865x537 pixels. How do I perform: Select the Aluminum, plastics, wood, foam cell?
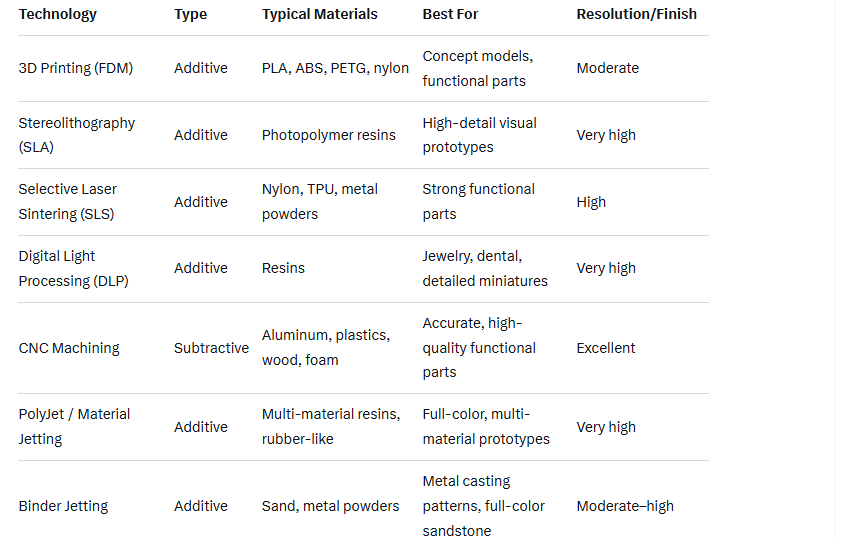[x=326, y=347]
